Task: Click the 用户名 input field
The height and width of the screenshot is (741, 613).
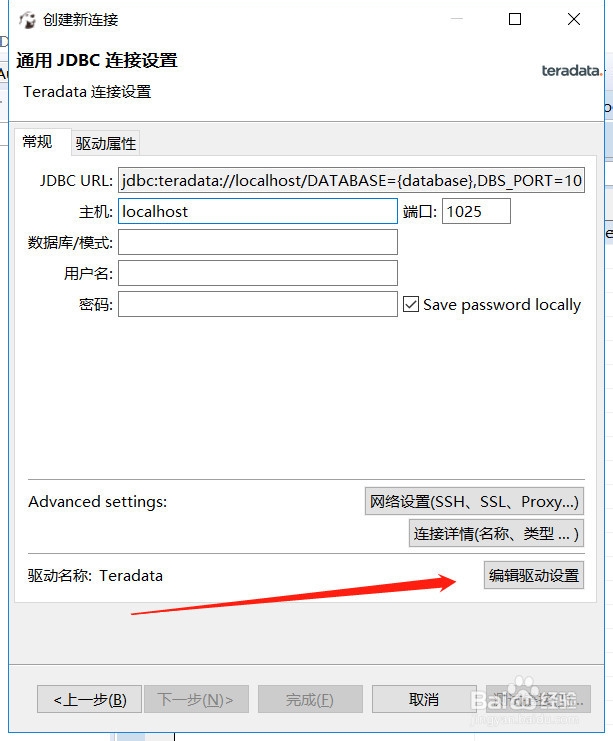Action: click(x=258, y=273)
